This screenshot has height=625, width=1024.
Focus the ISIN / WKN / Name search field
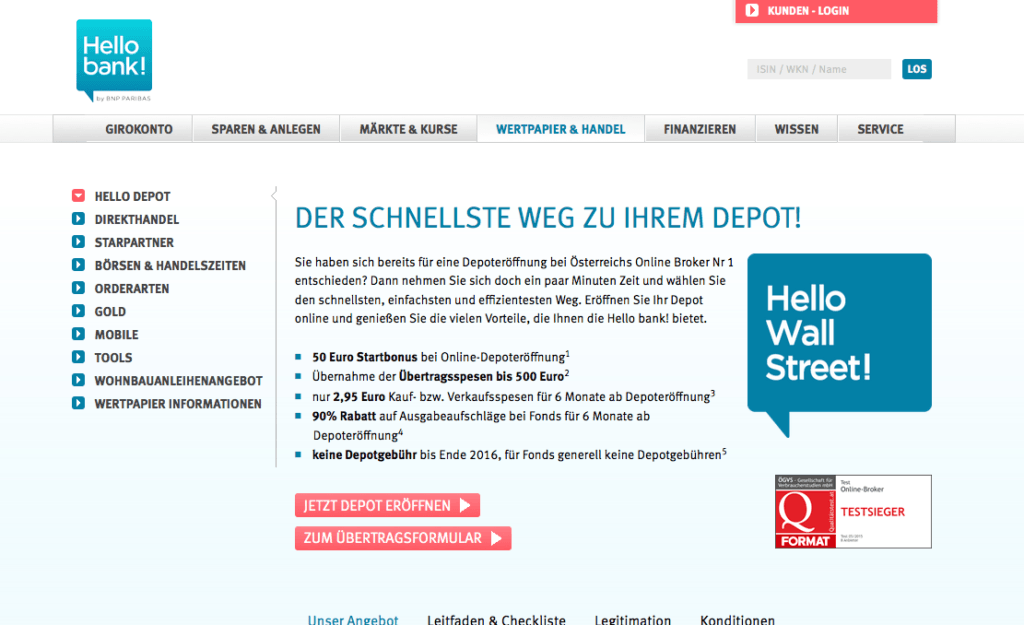click(819, 69)
